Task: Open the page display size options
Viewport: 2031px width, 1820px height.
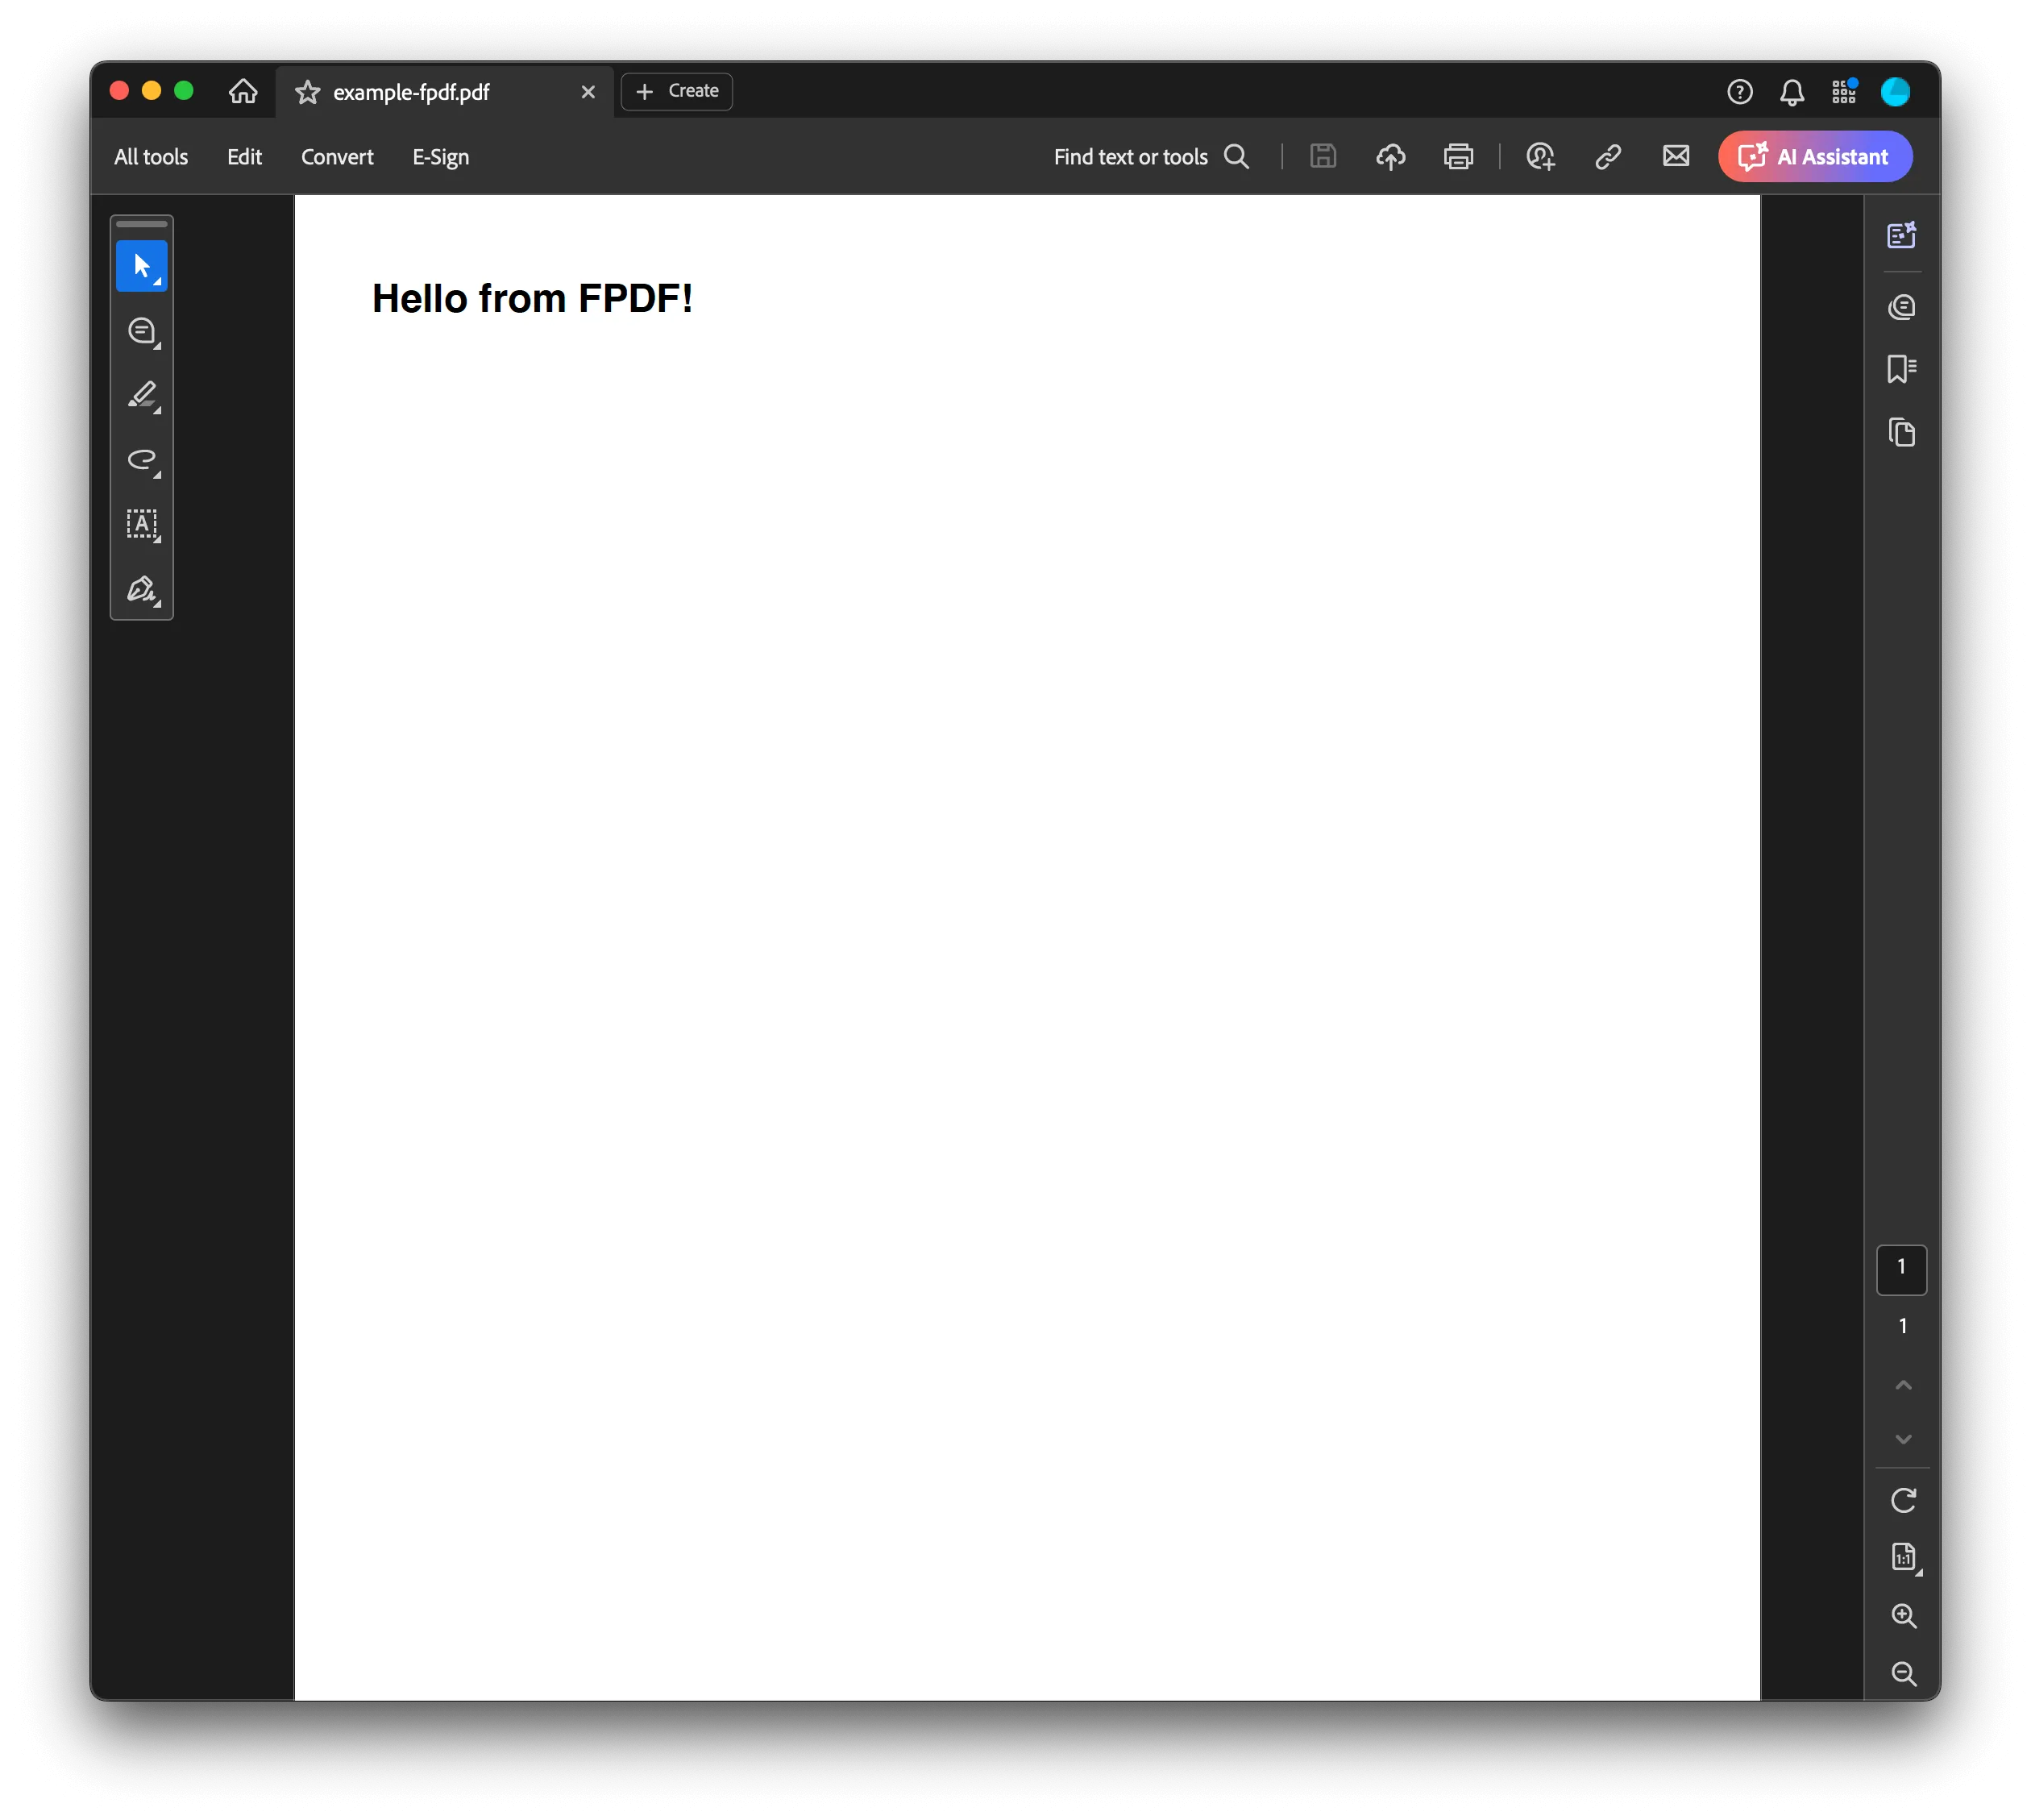Action: pyautogui.click(x=1903, y=1557)
